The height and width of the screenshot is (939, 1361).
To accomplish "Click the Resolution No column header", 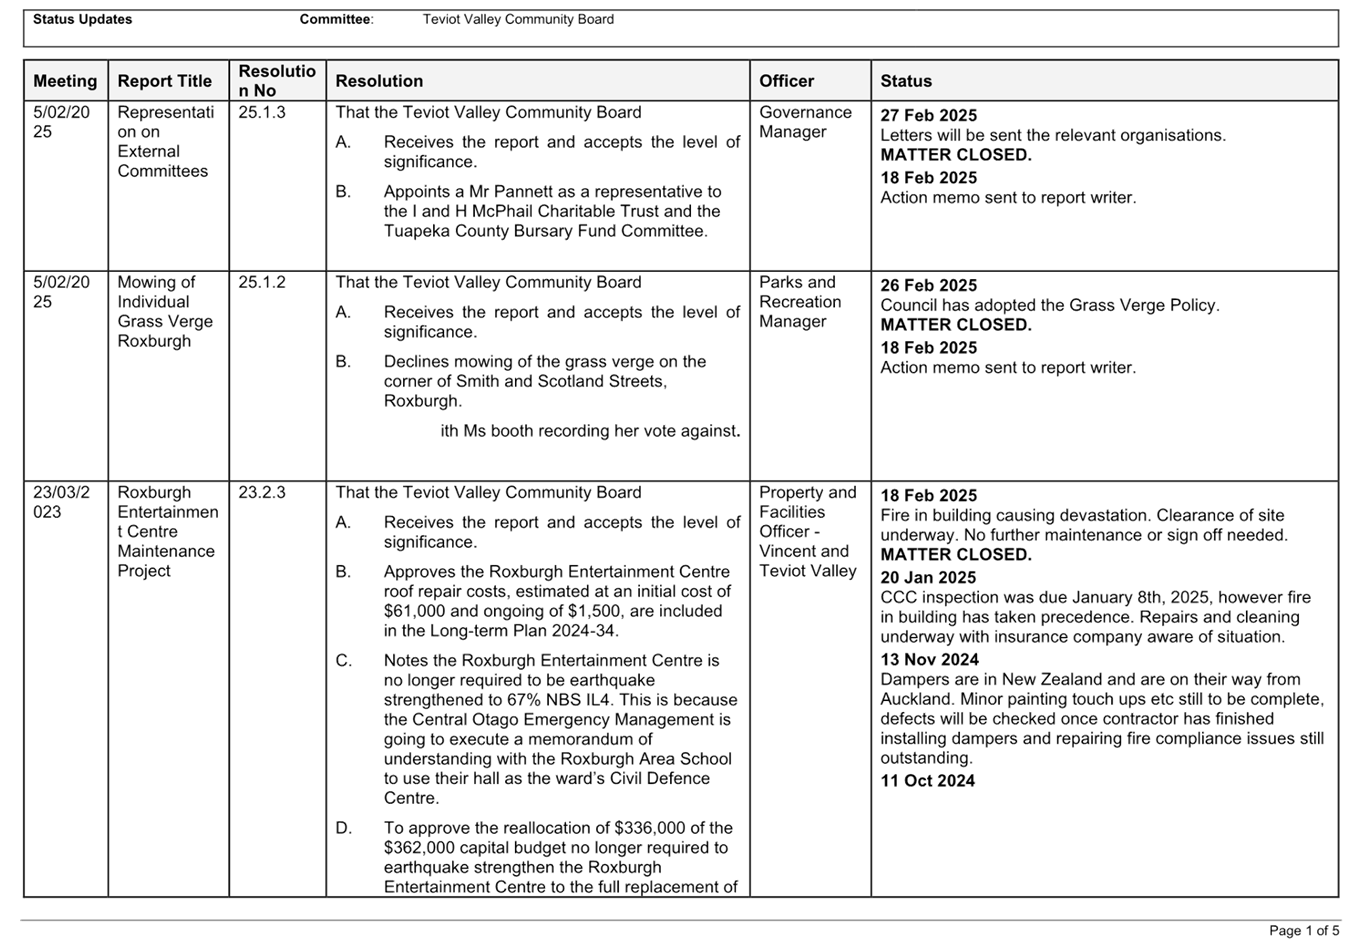I will tap(276, 81).
